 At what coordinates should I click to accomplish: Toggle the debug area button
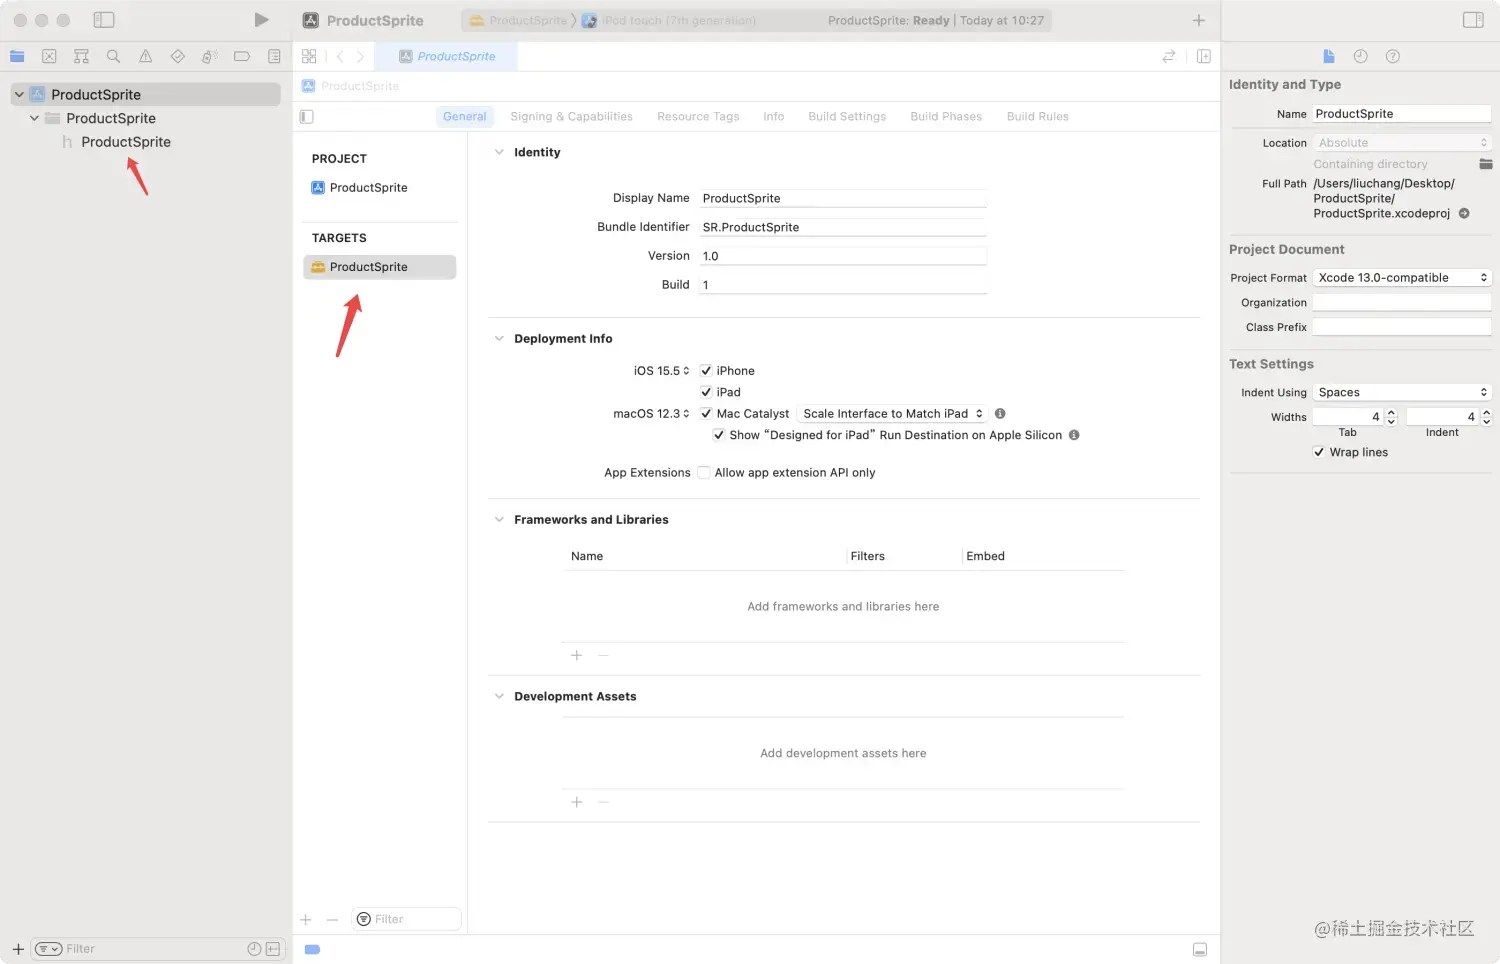[x=1200, y=949]
